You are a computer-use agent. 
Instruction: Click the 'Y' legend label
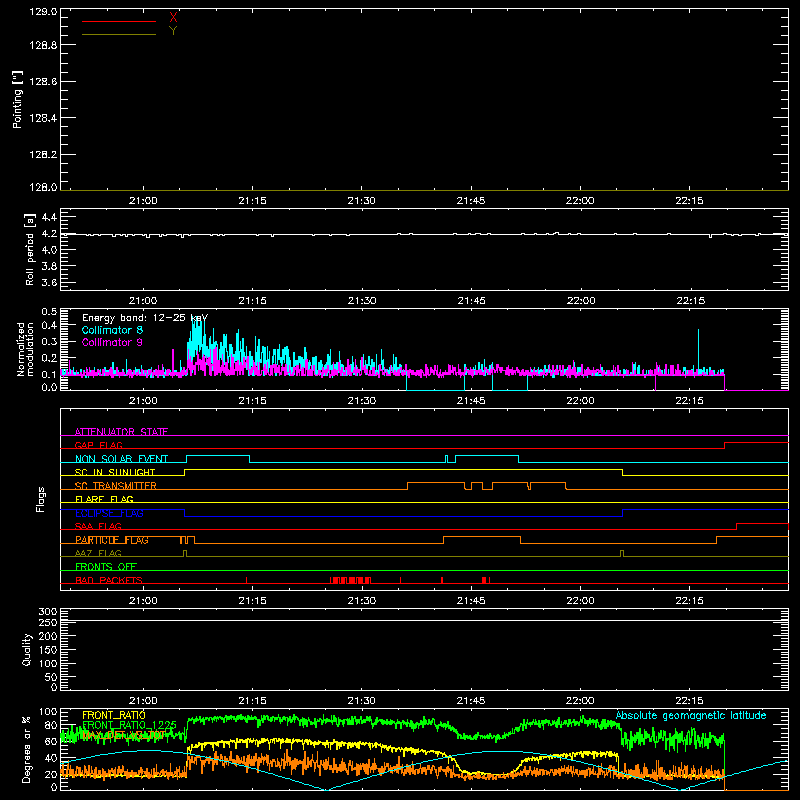coord(173,31)
